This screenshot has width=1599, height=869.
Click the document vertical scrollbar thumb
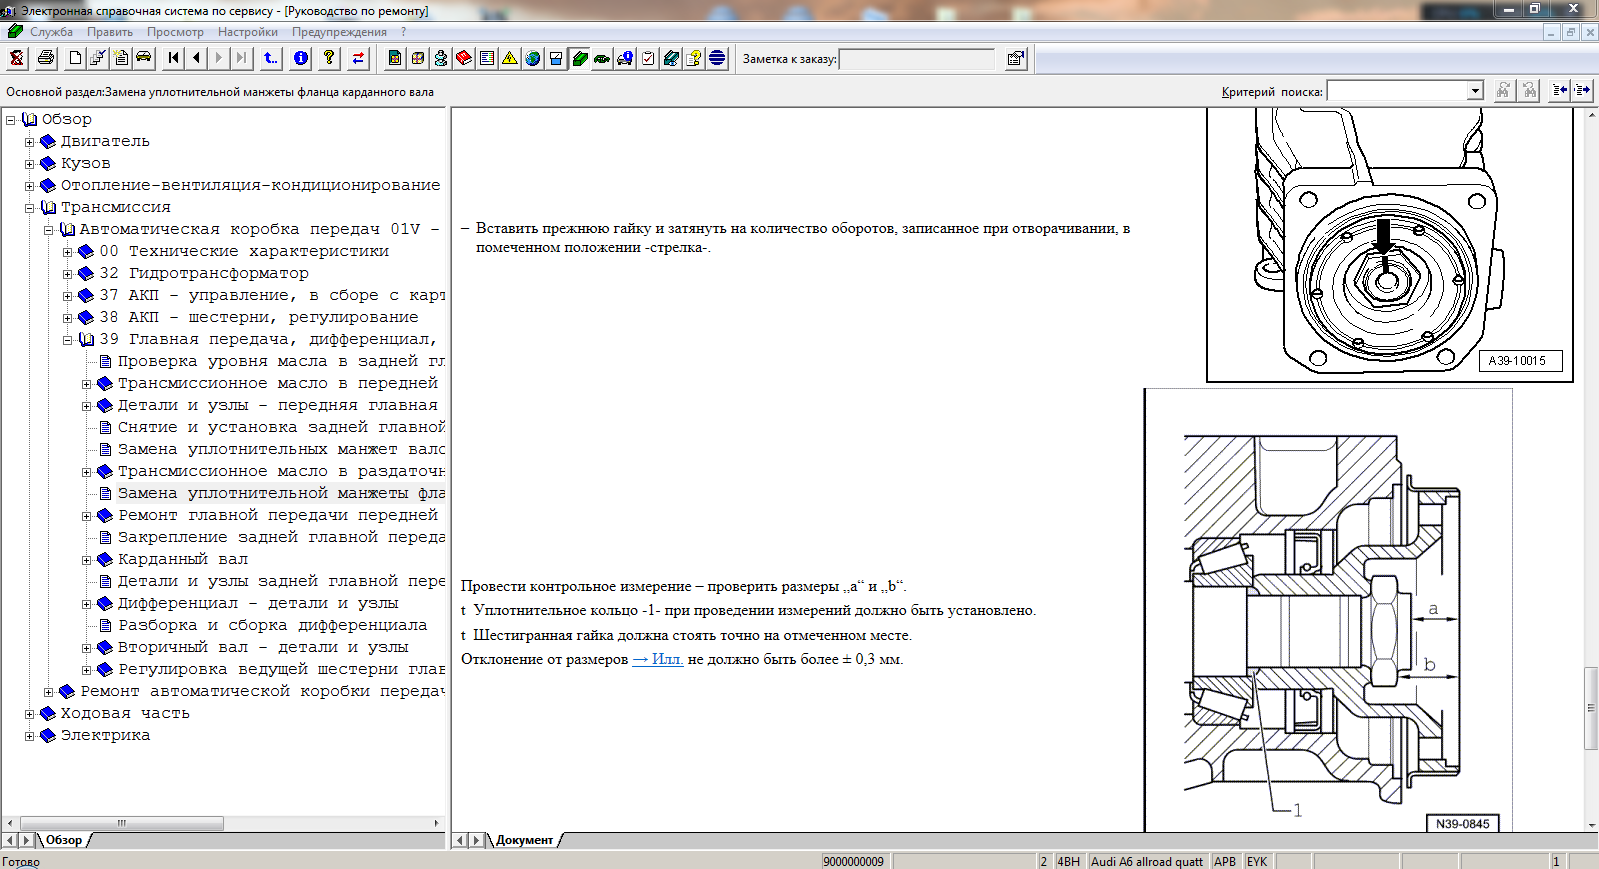pyautogui.click(x=1591, y=707)
